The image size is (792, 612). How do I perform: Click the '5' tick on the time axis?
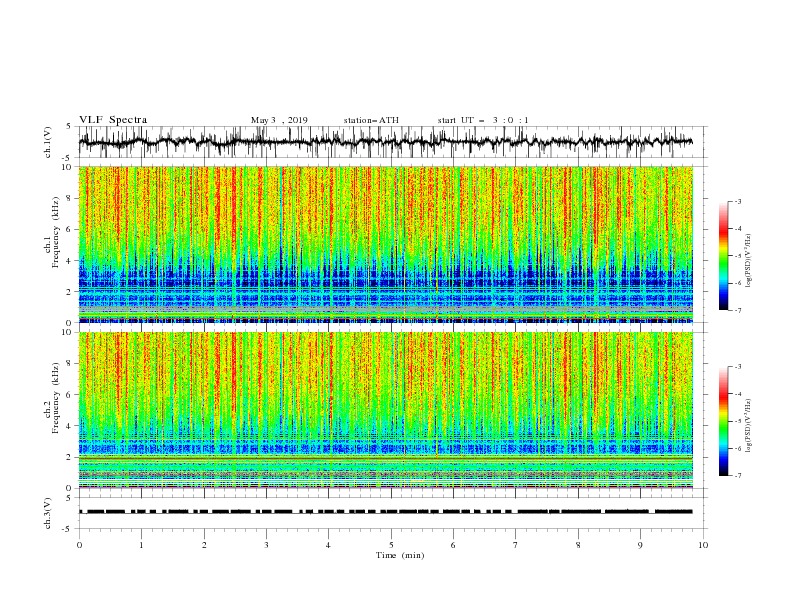pyautogui.click(x=391, y=545)
